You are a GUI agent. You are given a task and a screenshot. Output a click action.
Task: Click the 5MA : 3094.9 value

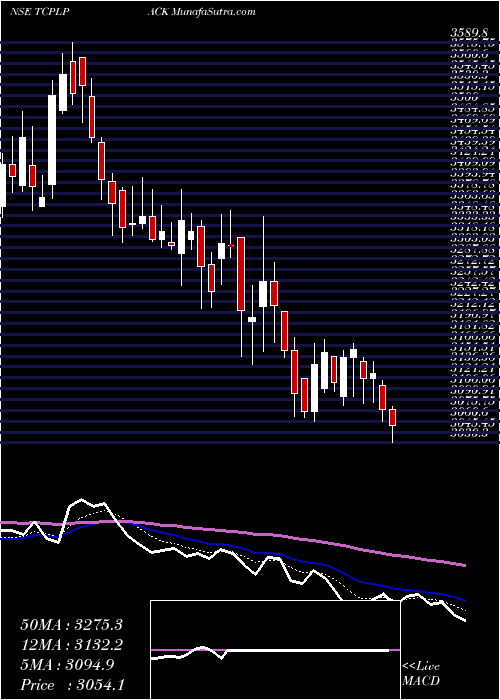67,665
